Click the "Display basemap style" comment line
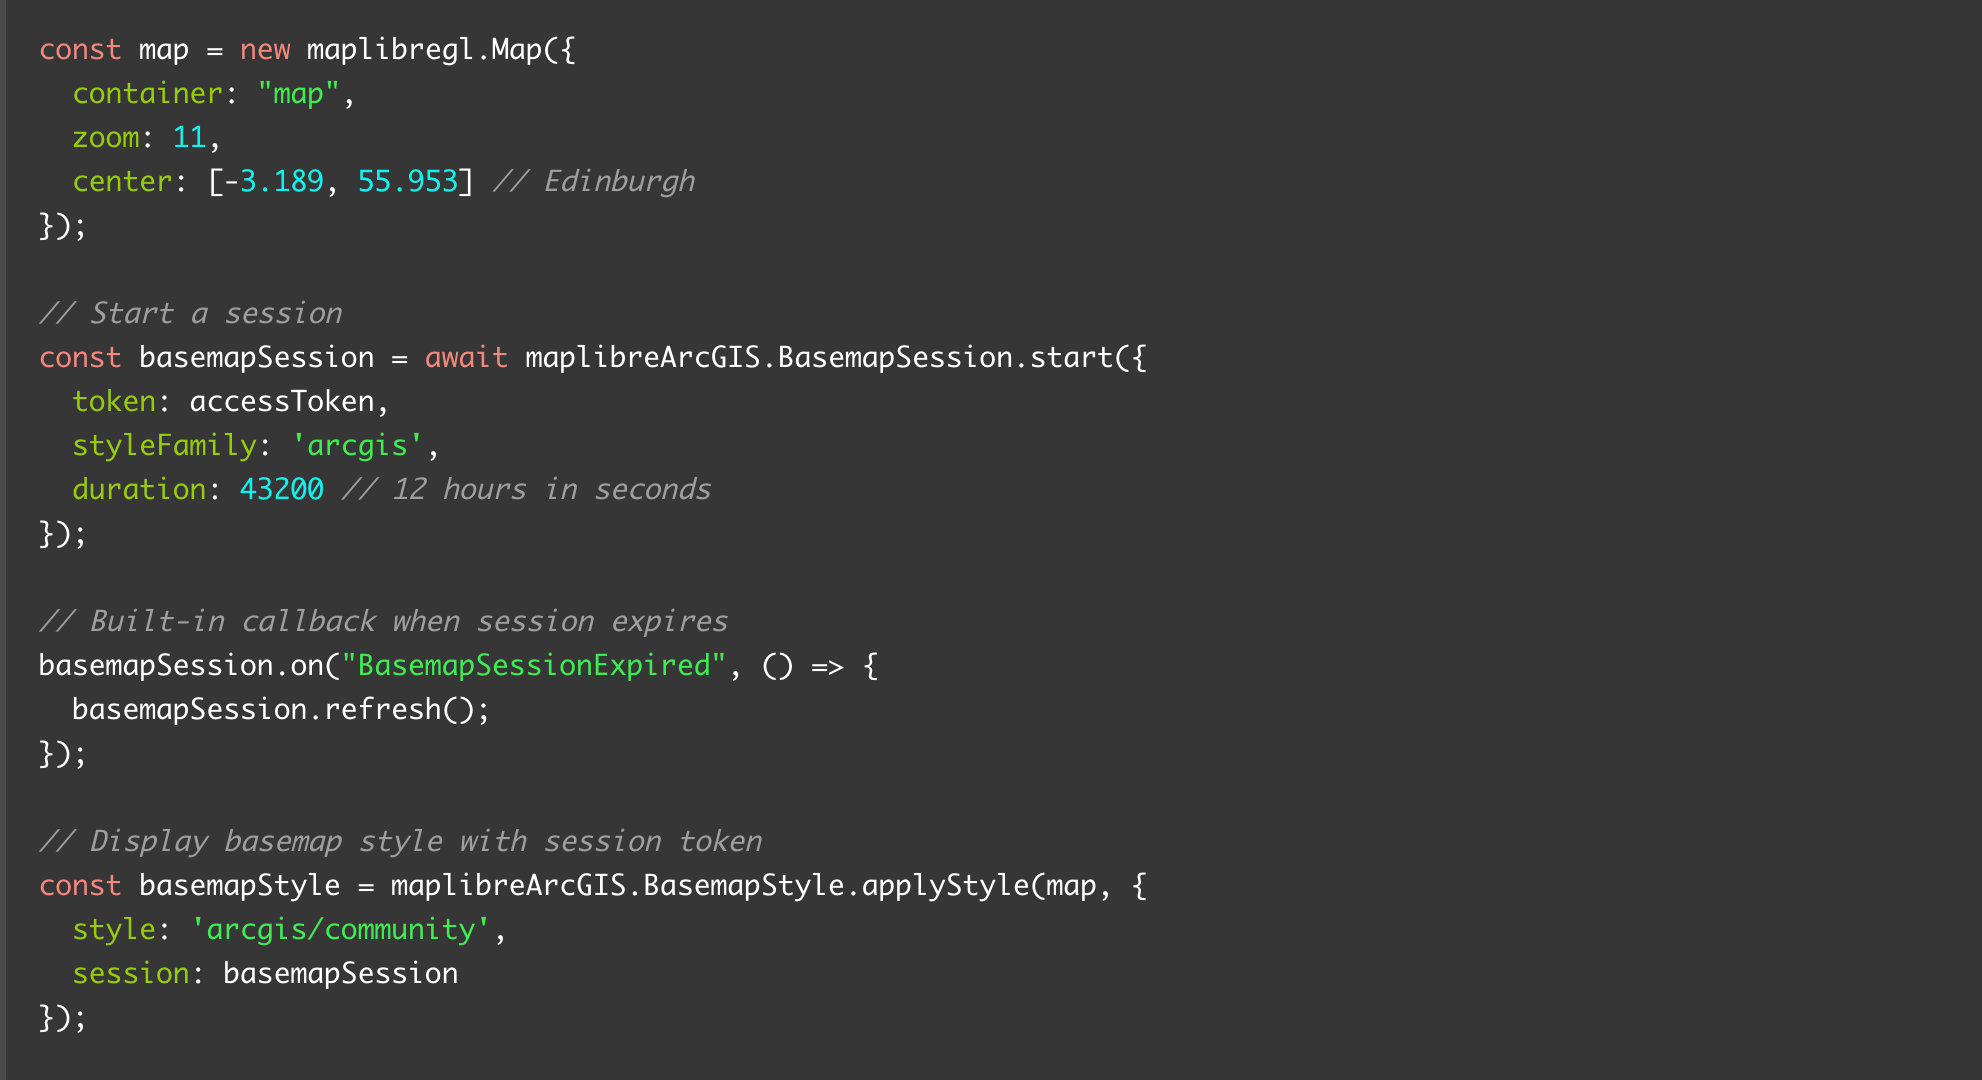Viewport: 1982px width, 1080px height. click(x=400, y=842)
